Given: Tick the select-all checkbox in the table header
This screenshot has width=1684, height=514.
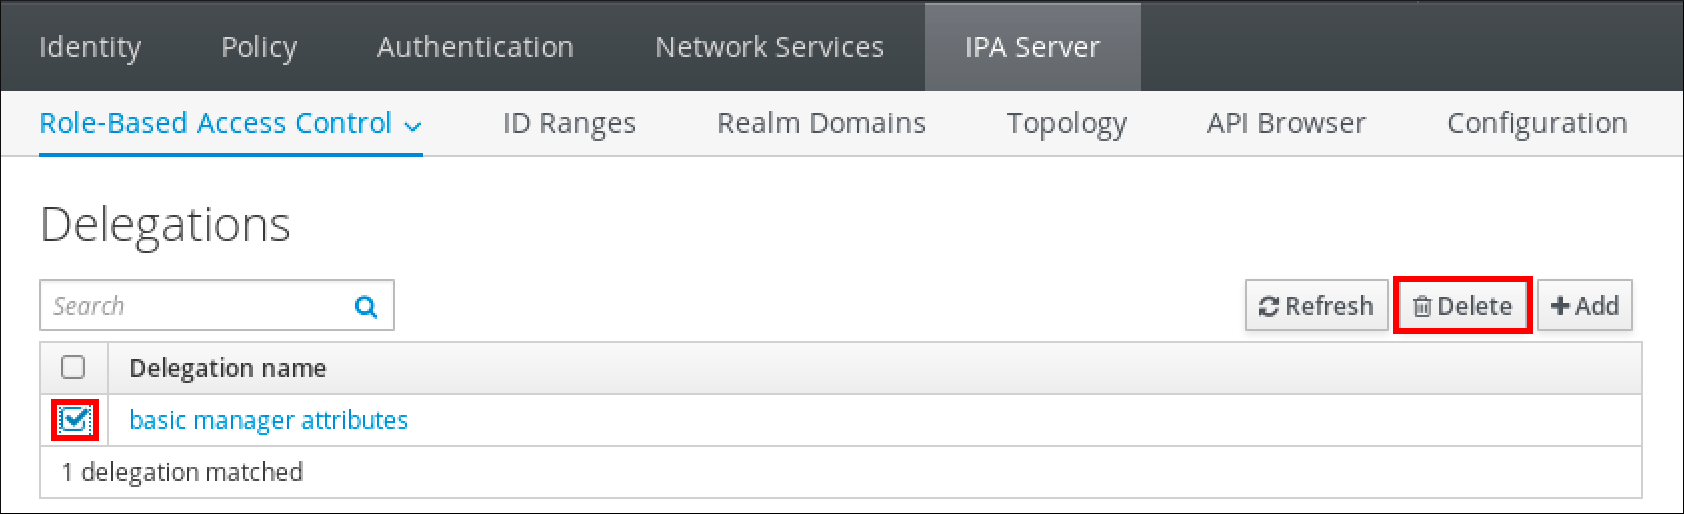Looking at the screenshot, I should click(x=73, y=367).
